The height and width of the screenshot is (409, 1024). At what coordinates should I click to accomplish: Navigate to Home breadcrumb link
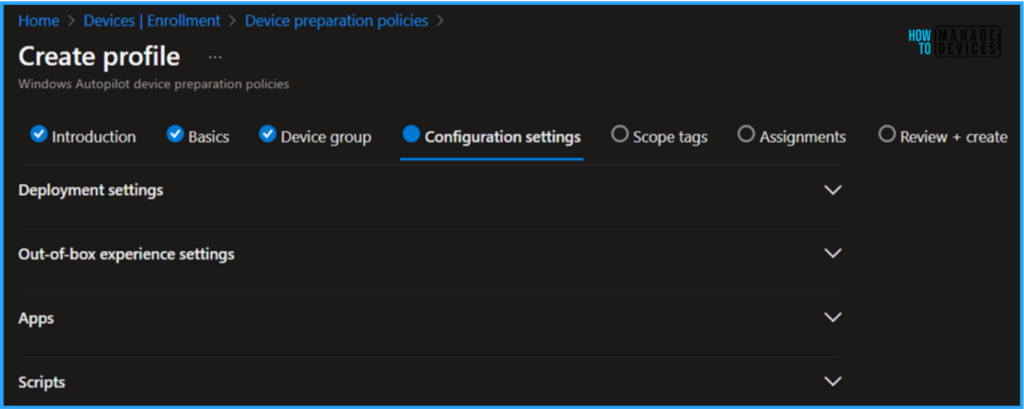pos(39,21)
